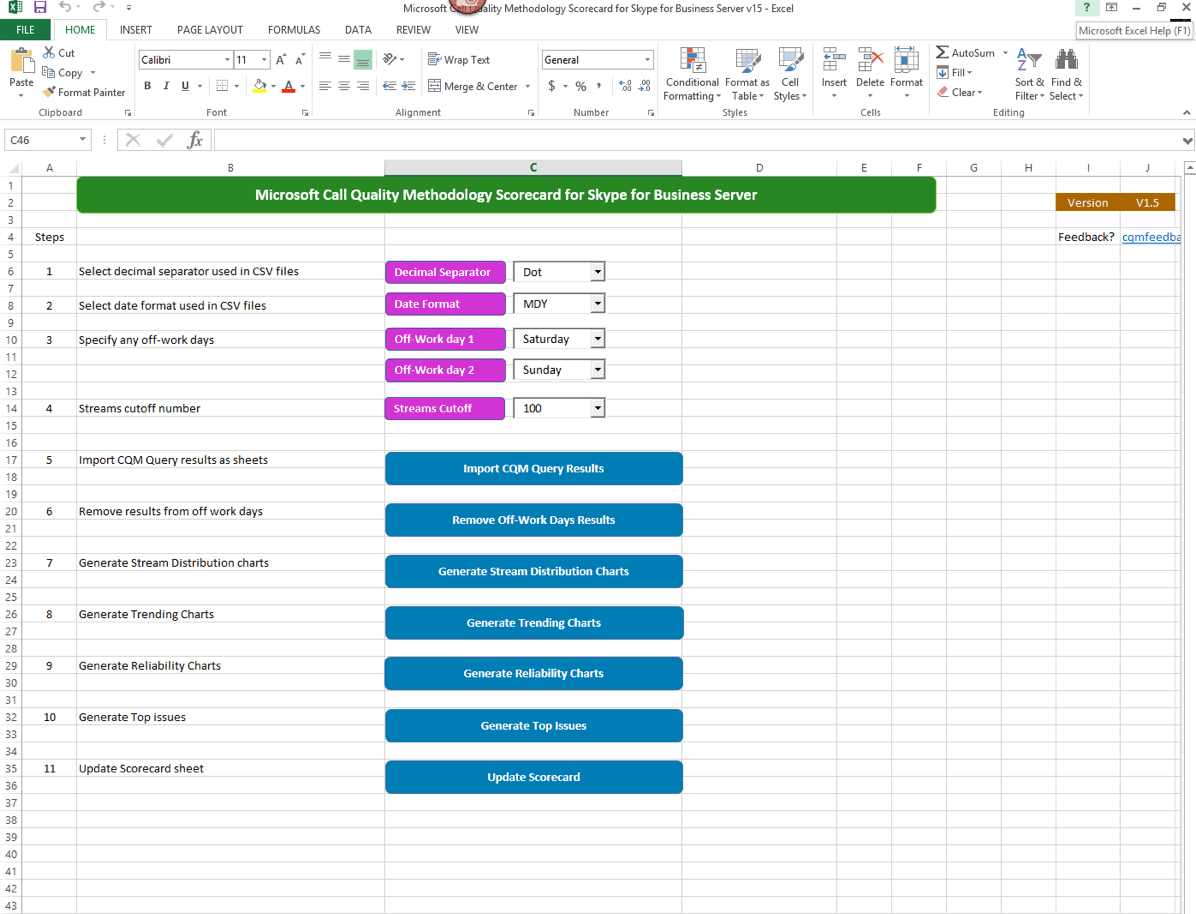Open the font size dropdown
The image size is (1196, 914).
coord(265,59)
